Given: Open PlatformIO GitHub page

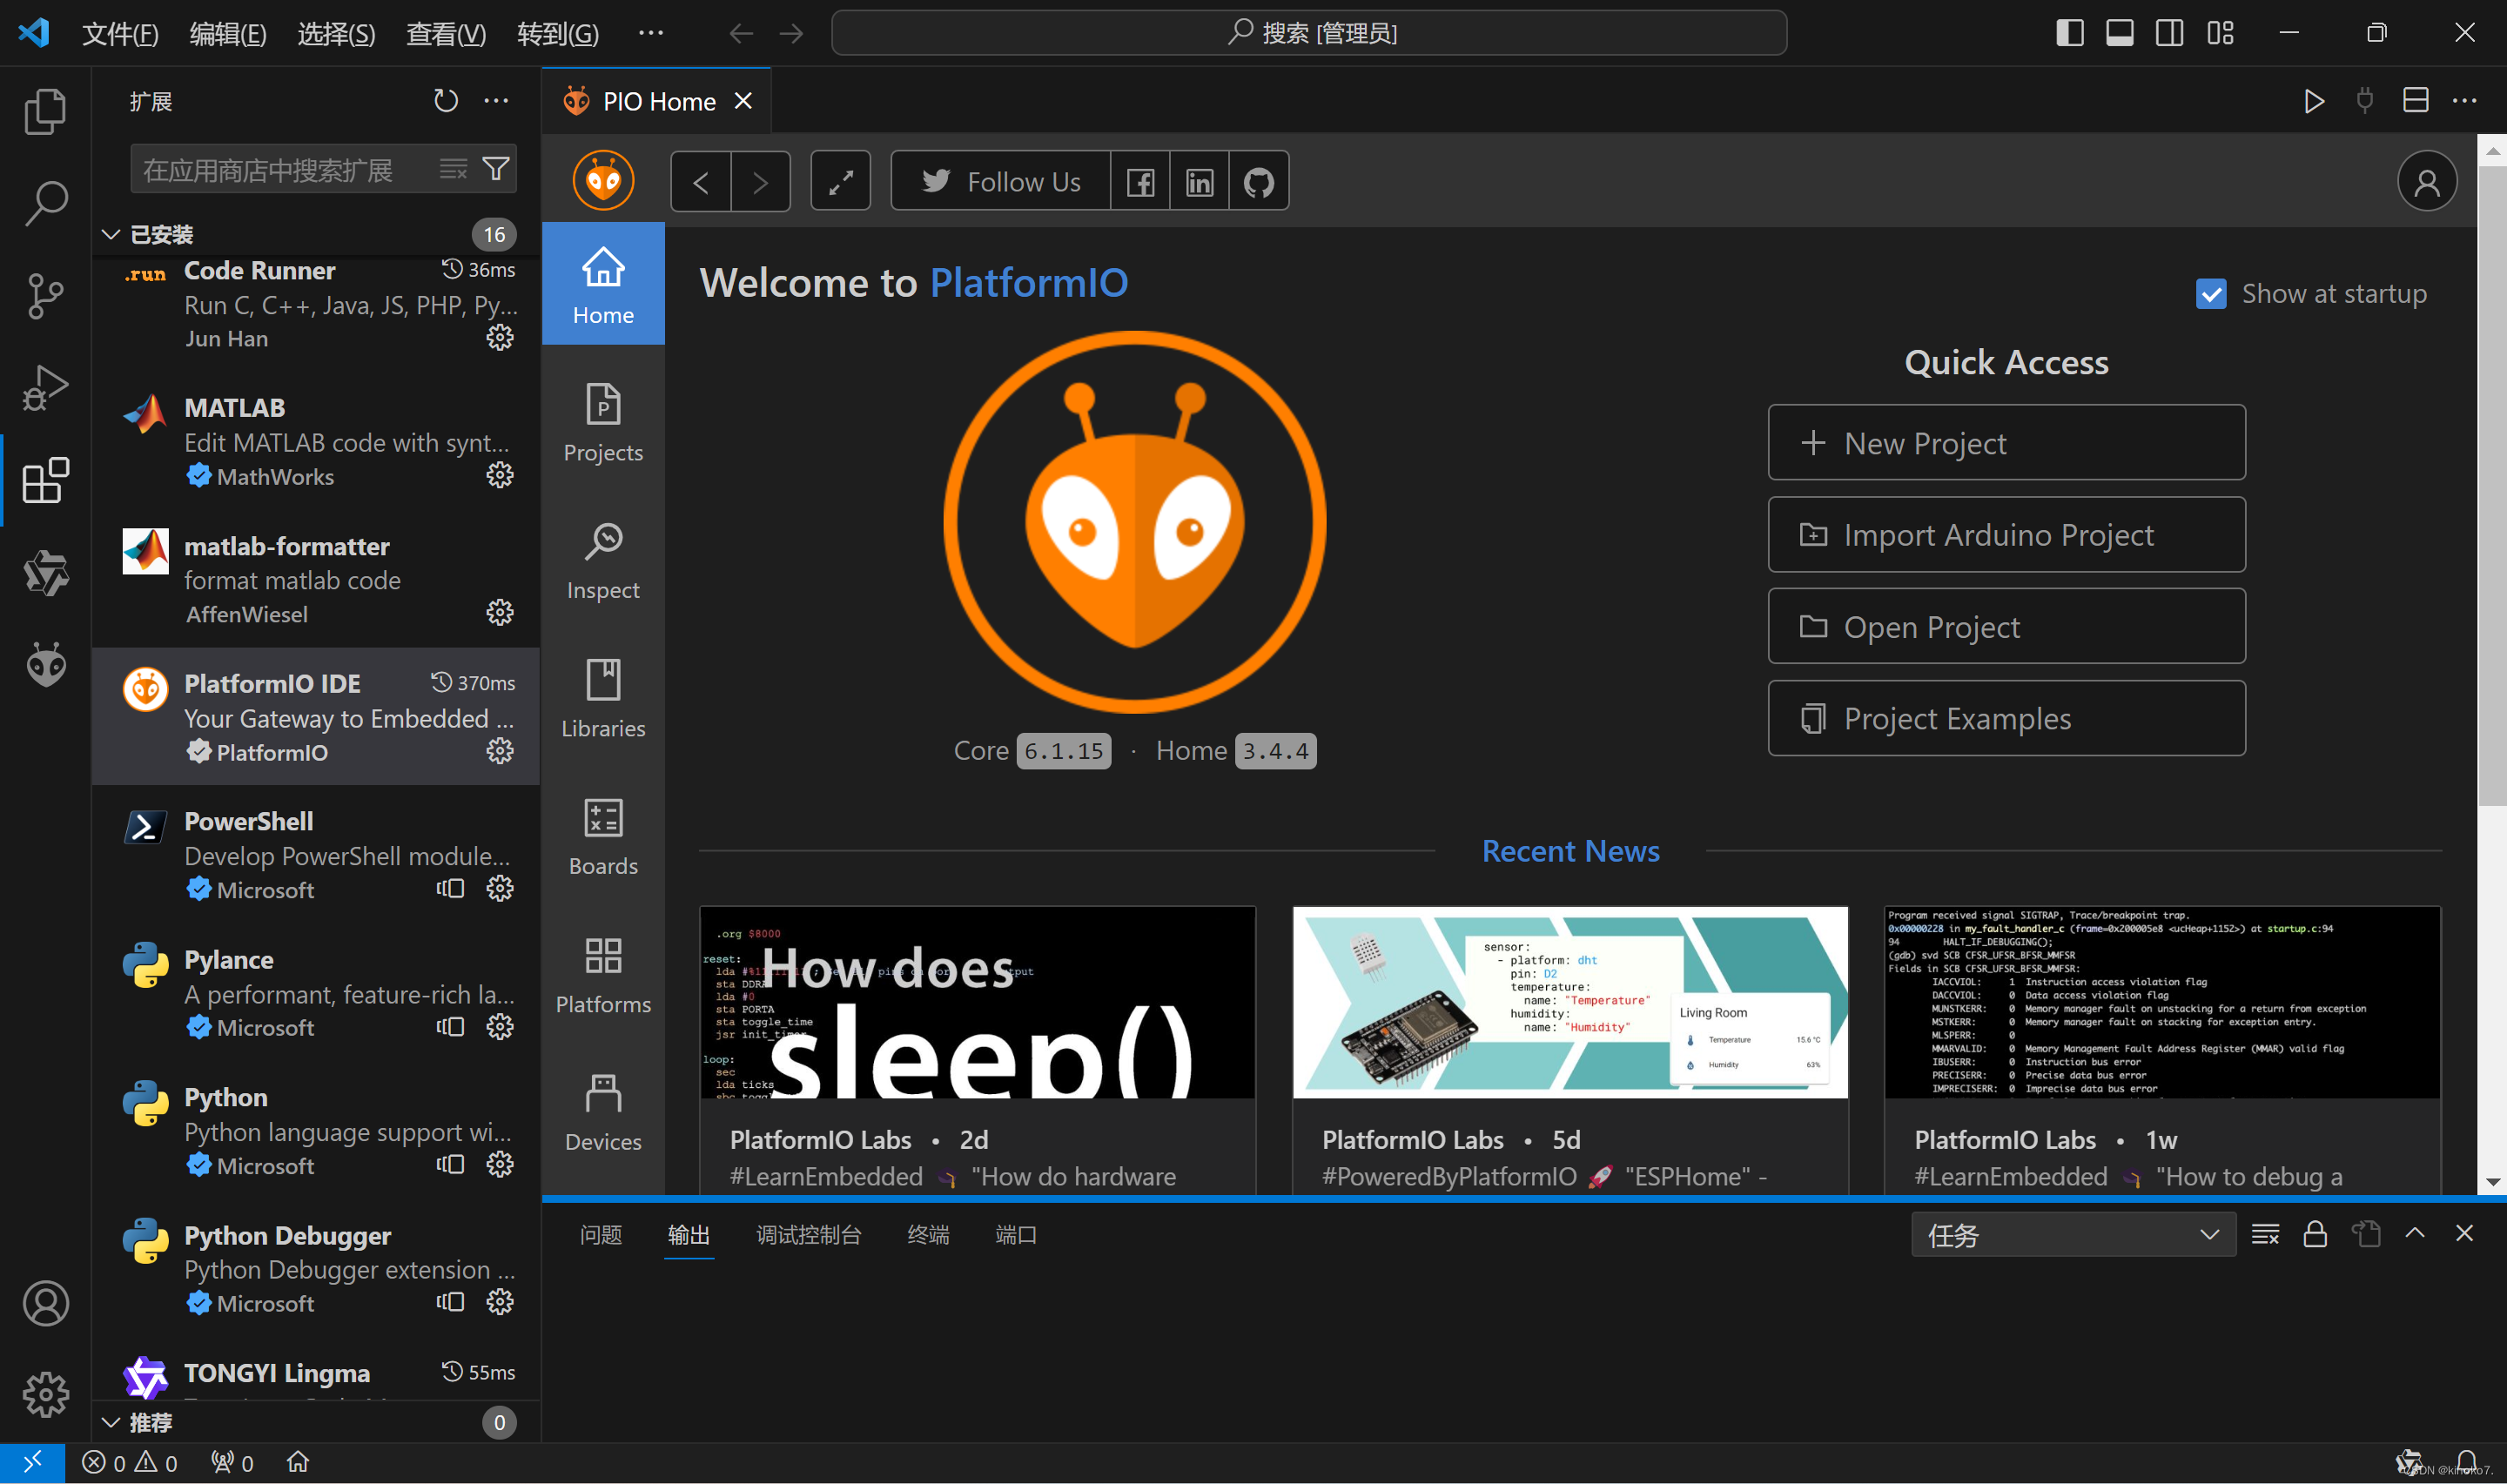Looking at the screenshot, I should pos(1258,182).
